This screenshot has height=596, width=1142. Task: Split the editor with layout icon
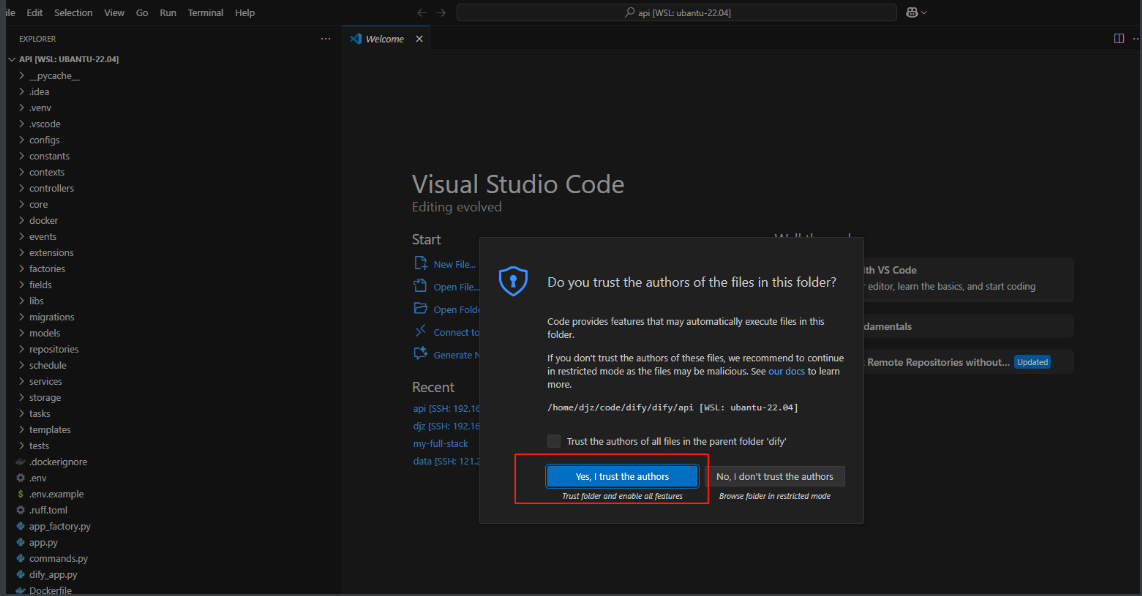coord(1119,39)
